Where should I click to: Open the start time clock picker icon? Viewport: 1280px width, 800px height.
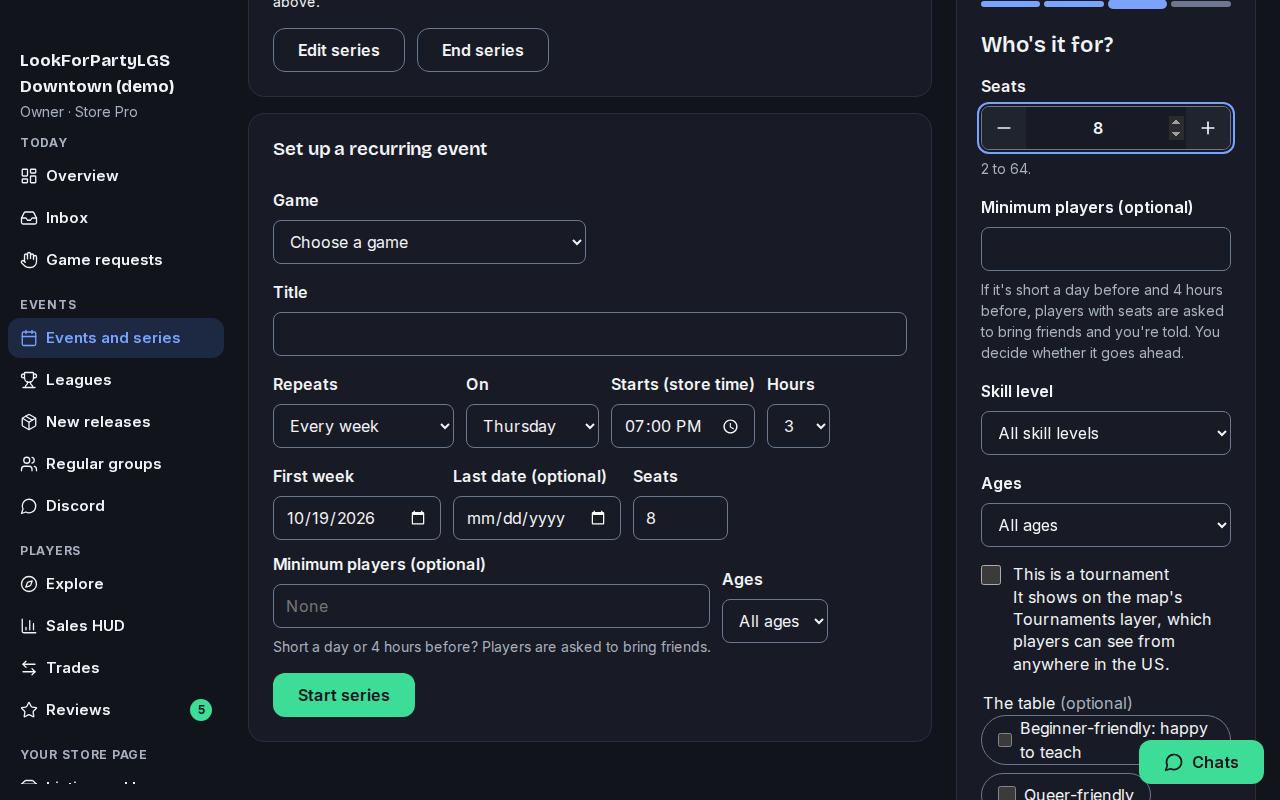pos(730,426)
